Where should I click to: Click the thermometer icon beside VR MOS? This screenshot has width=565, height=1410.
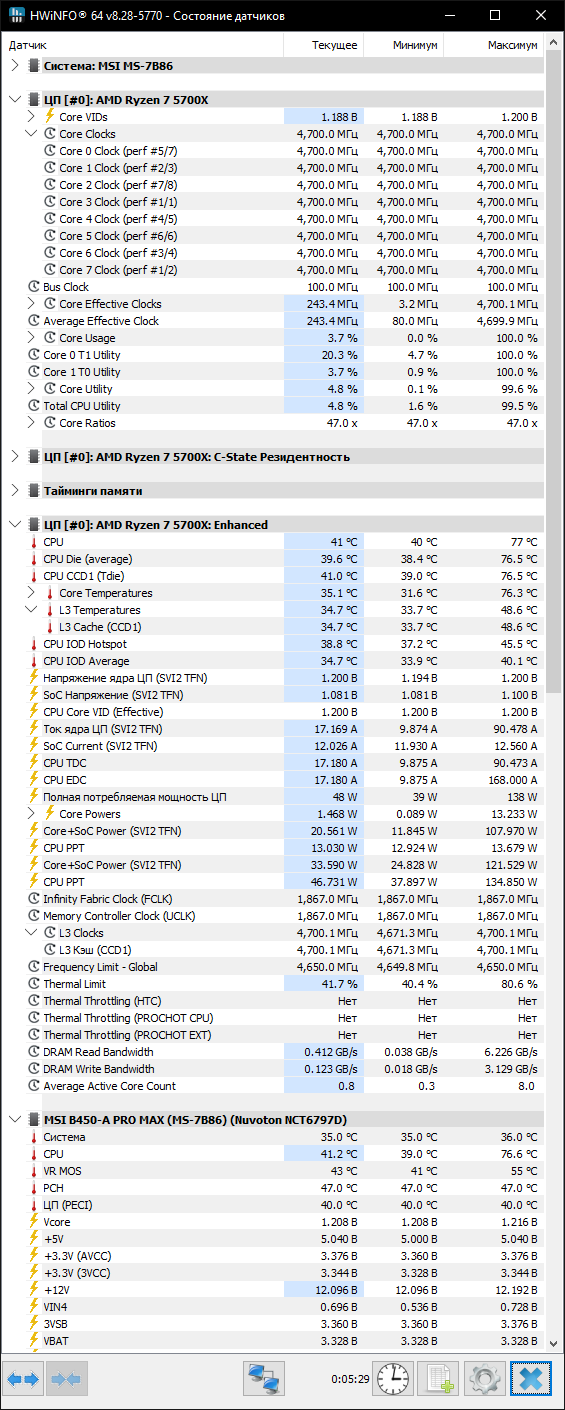click(34, 1171)
